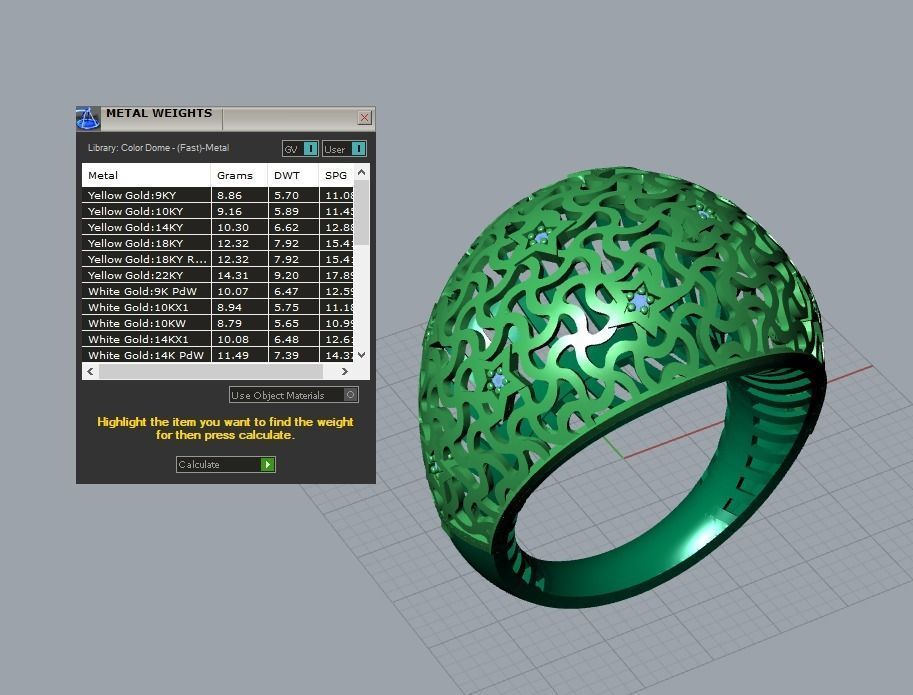
Task: Click the 9.20 DWT value
Action: coord(286,275)
